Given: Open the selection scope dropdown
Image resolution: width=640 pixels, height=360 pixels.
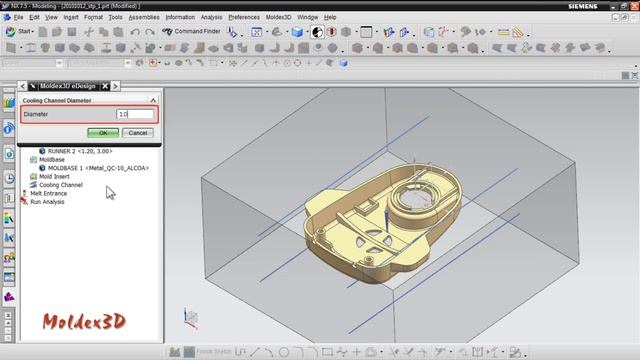Looking at the screenshot, I should point(127,63).
